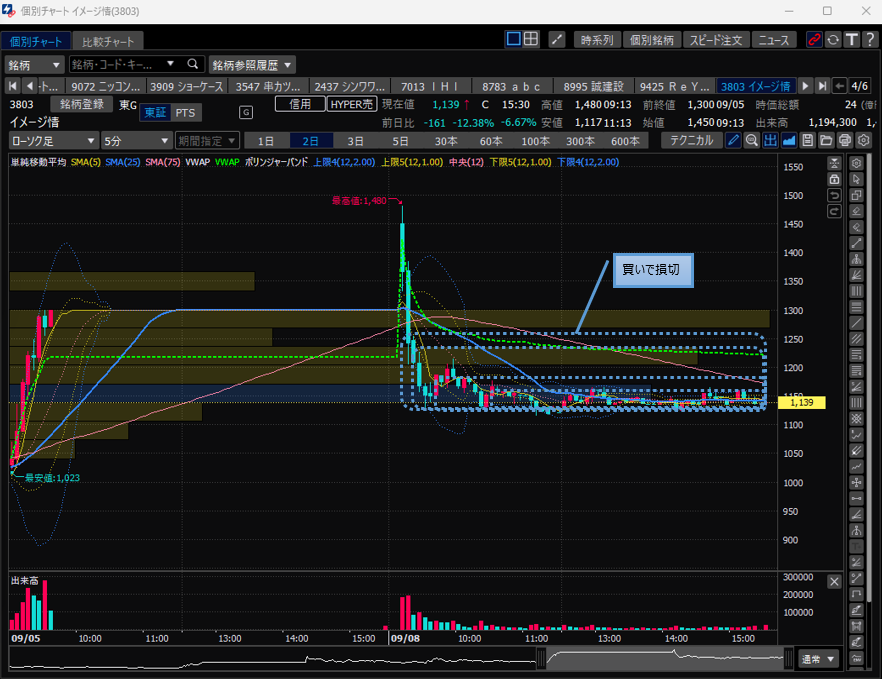This screenshot has height=679, width=882.
Task: Click the redo arrow beside the price scale
Action: [x=834, y=210]
